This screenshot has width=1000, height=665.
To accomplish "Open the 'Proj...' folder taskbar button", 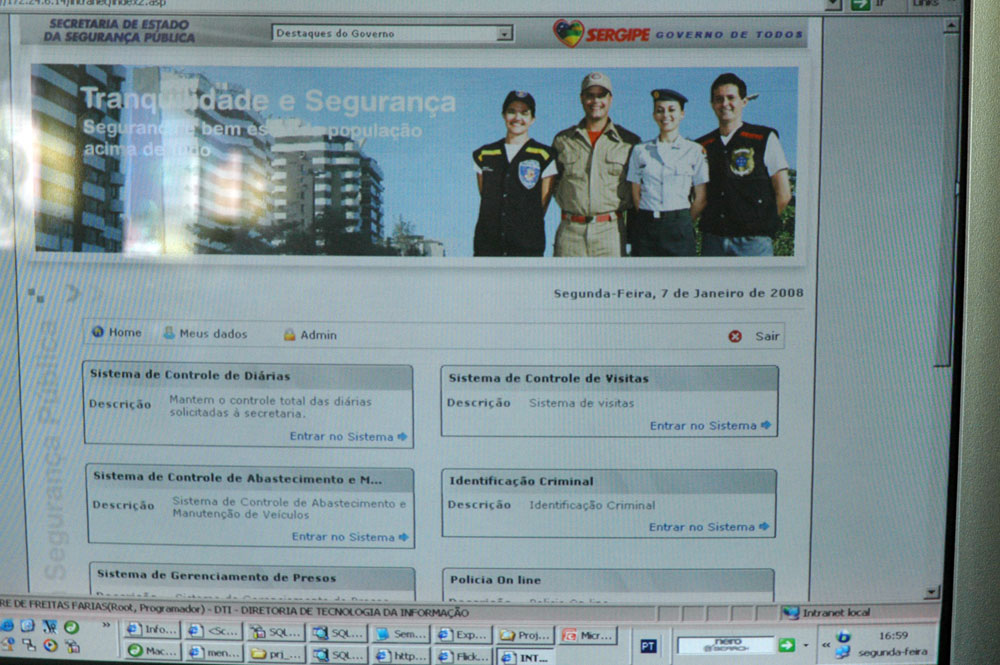I will point(524,635).
